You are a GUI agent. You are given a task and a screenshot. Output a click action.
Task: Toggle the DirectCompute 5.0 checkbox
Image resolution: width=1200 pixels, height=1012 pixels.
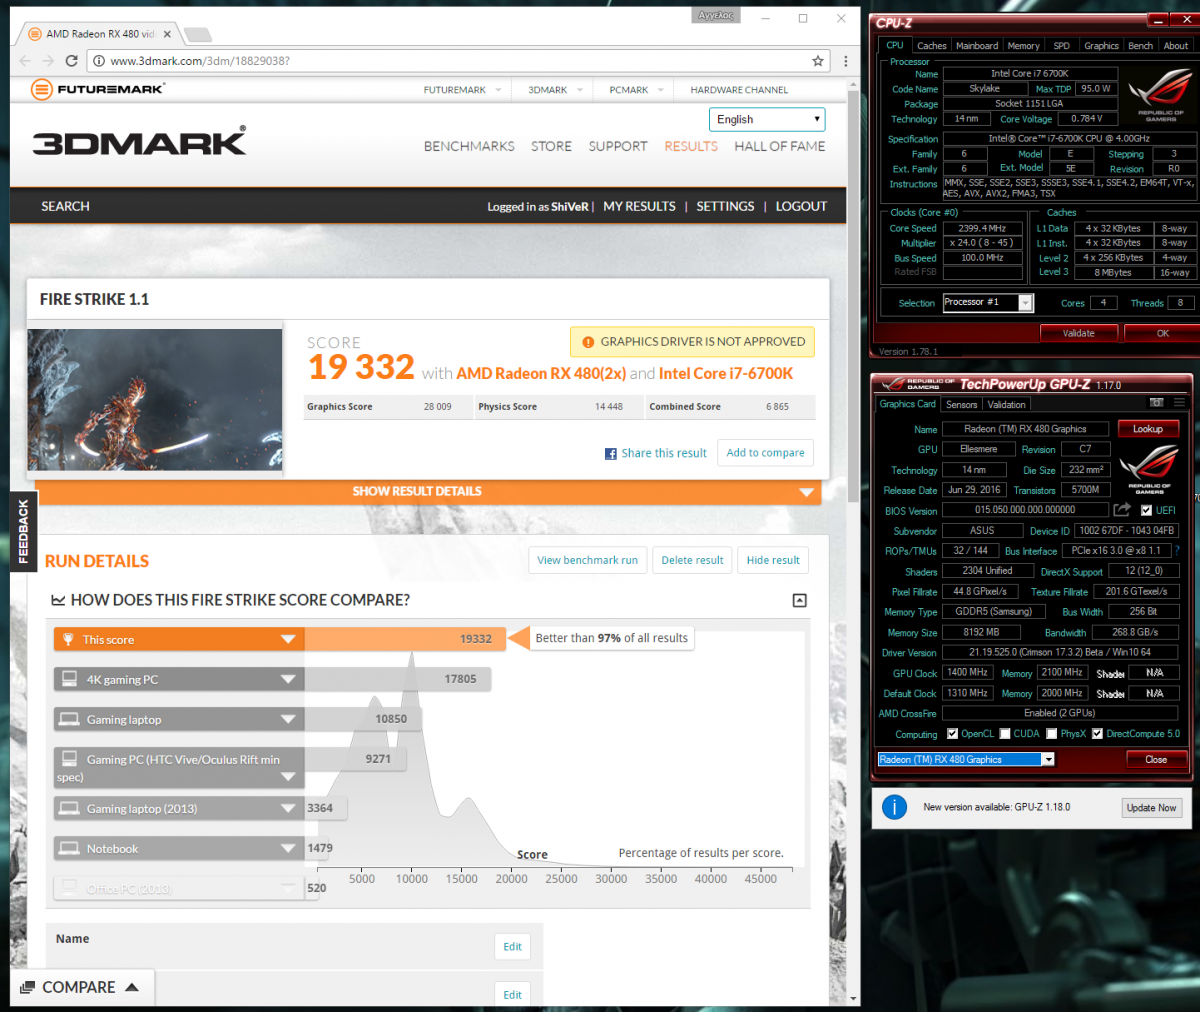click(1097, 734)
